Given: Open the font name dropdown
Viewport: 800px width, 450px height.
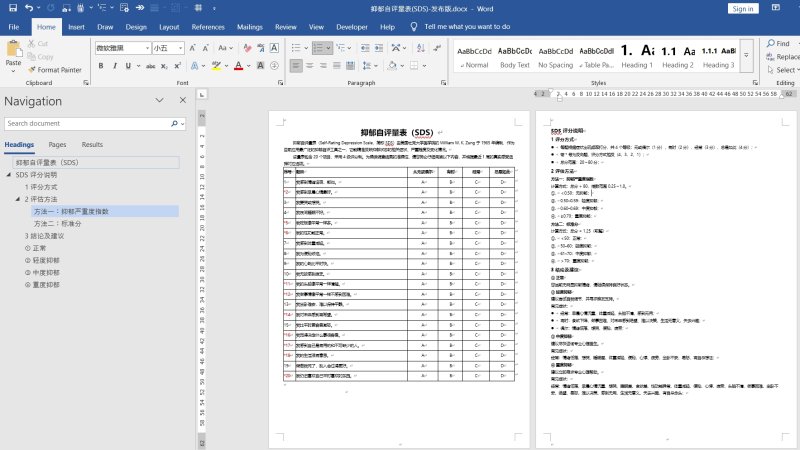Looking at the screenshot, I should (x=147, y=48).
